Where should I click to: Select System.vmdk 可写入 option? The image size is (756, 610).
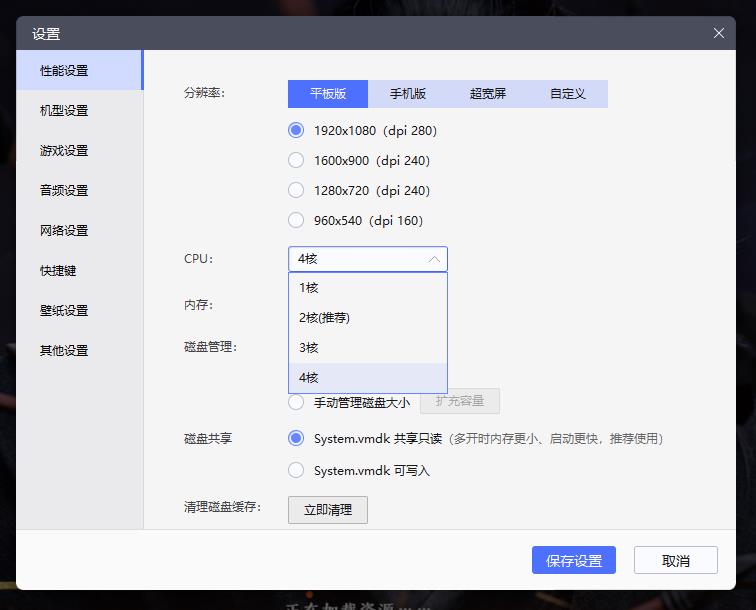point(296,470)
